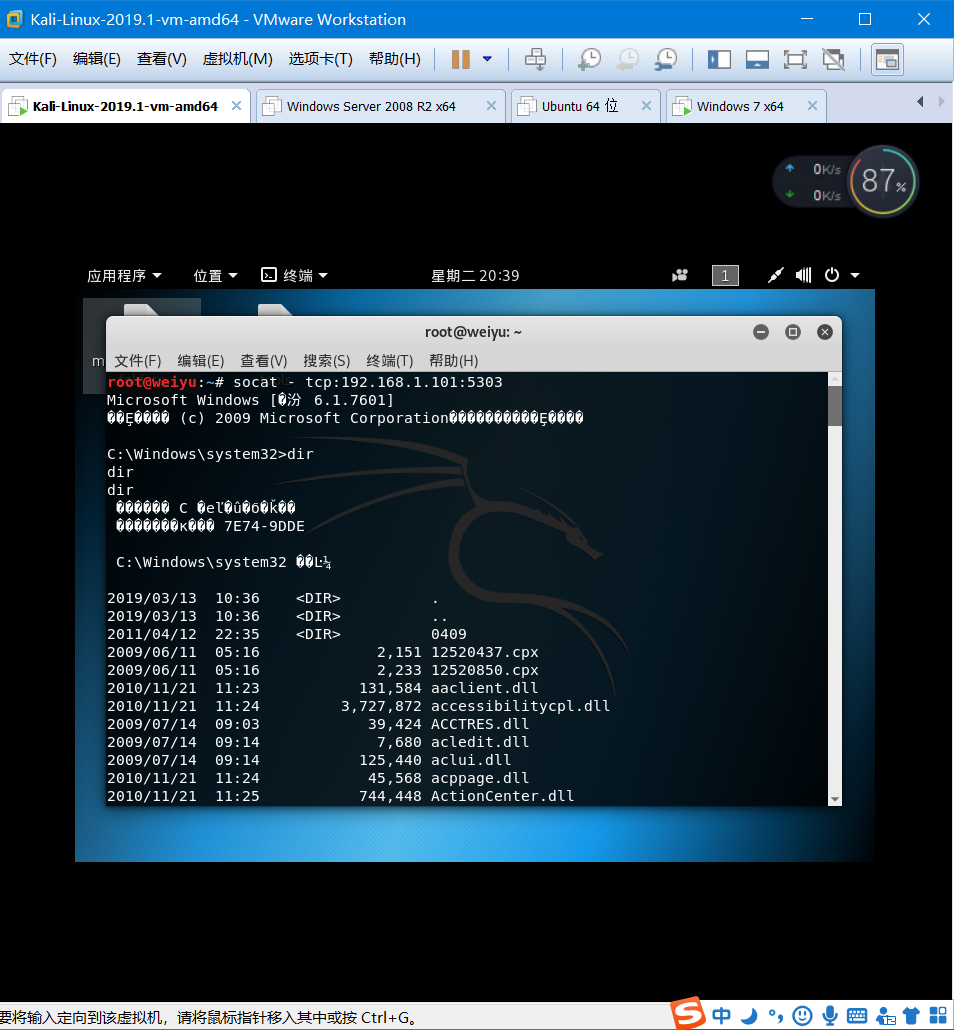The height and width of the screenshot is (1030, 954).
Task: Close the Kali-Linux-2019.1-vm-amd64 tab
Action: point(237,106)
